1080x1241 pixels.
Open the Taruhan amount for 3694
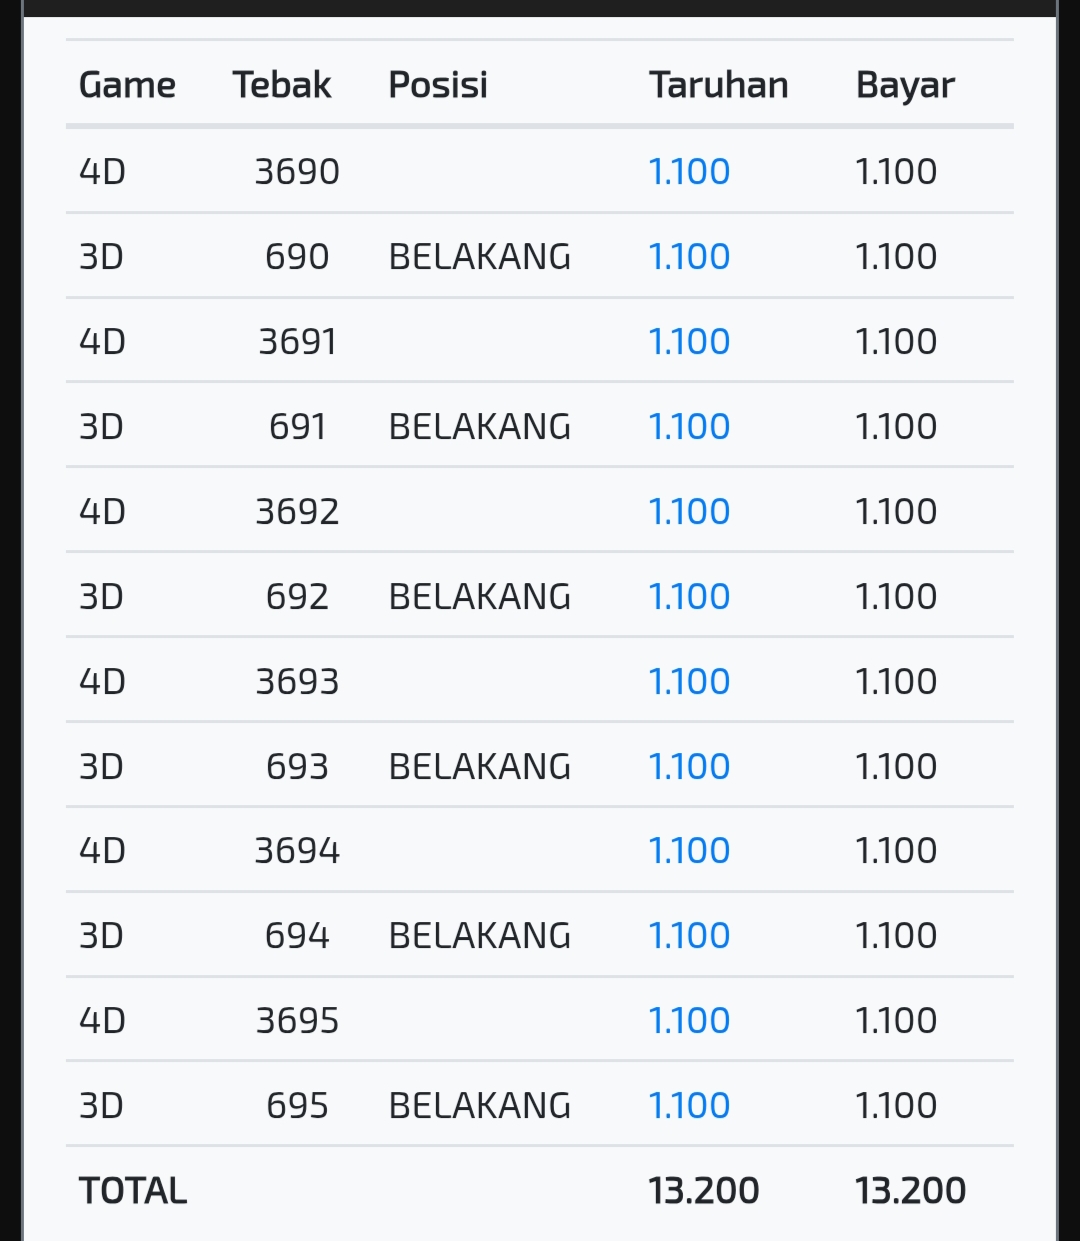[689, 850]
